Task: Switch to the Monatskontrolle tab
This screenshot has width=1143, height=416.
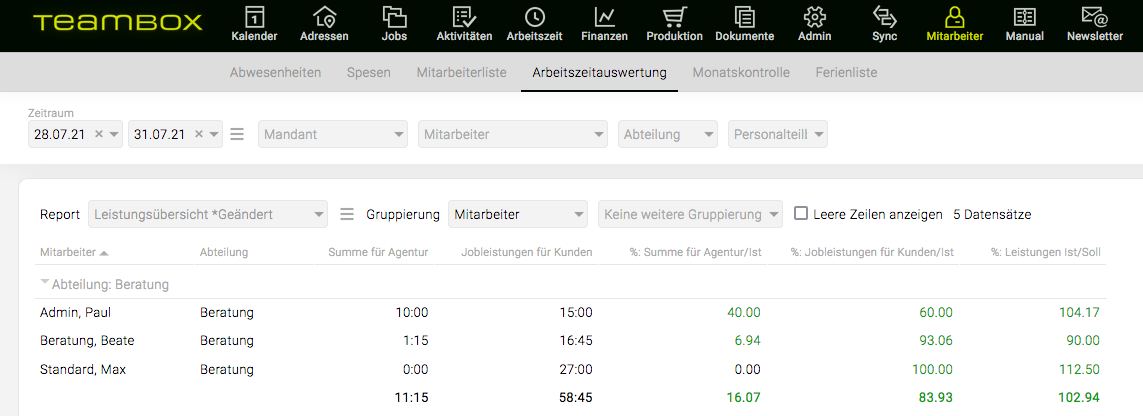Action: pos(741,73)
